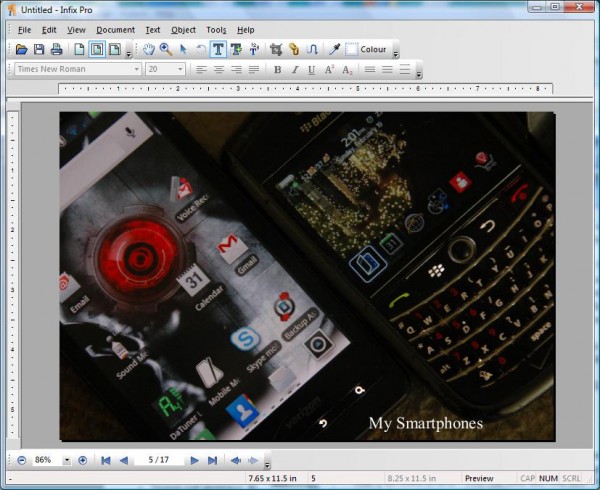
Task: Go back to previous view
Action: pyautogui.click(x=236, y=461)
